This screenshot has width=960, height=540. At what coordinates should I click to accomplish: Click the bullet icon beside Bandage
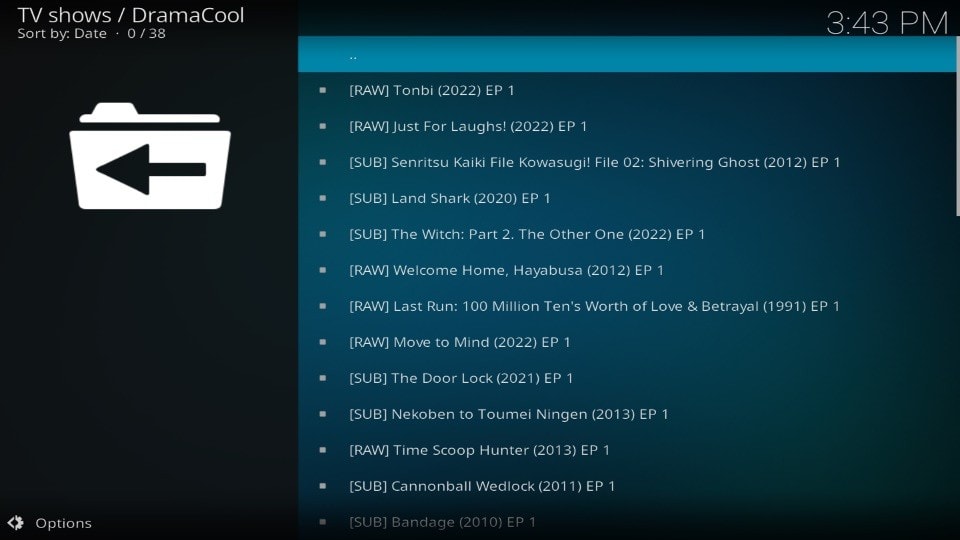(x=323, y=522)
